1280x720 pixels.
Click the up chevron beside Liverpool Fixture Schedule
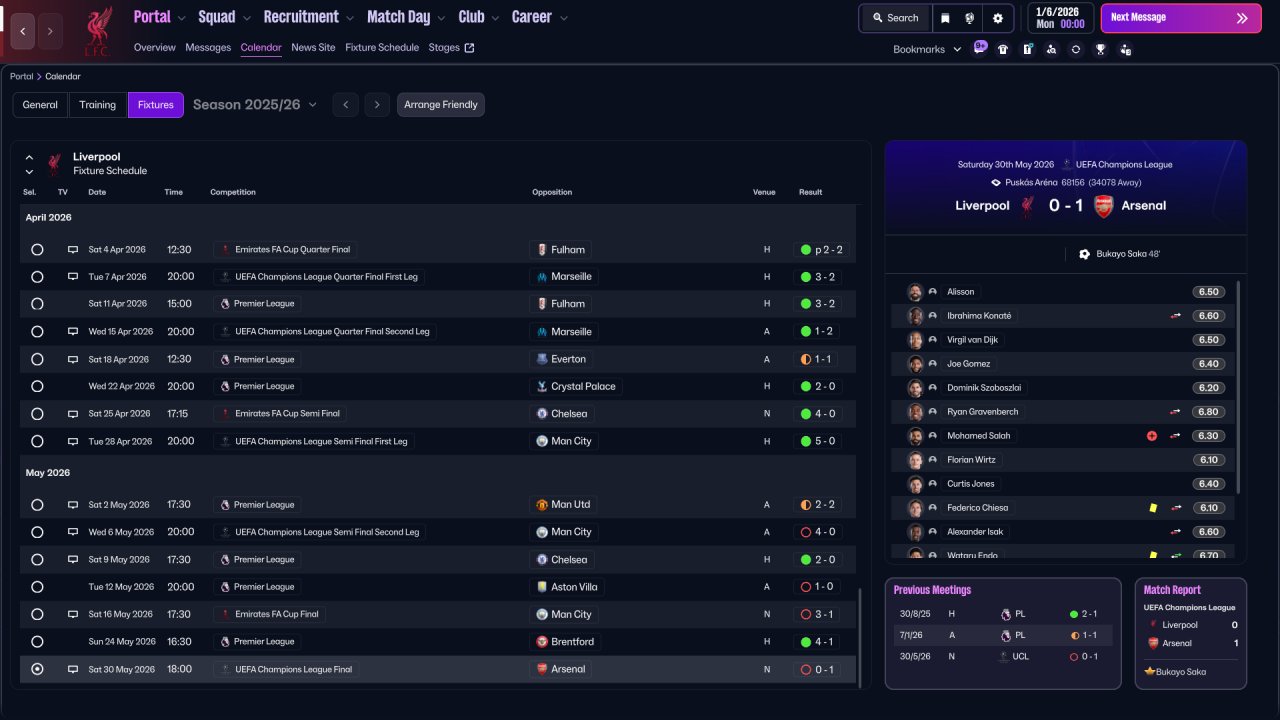[29, 157]
